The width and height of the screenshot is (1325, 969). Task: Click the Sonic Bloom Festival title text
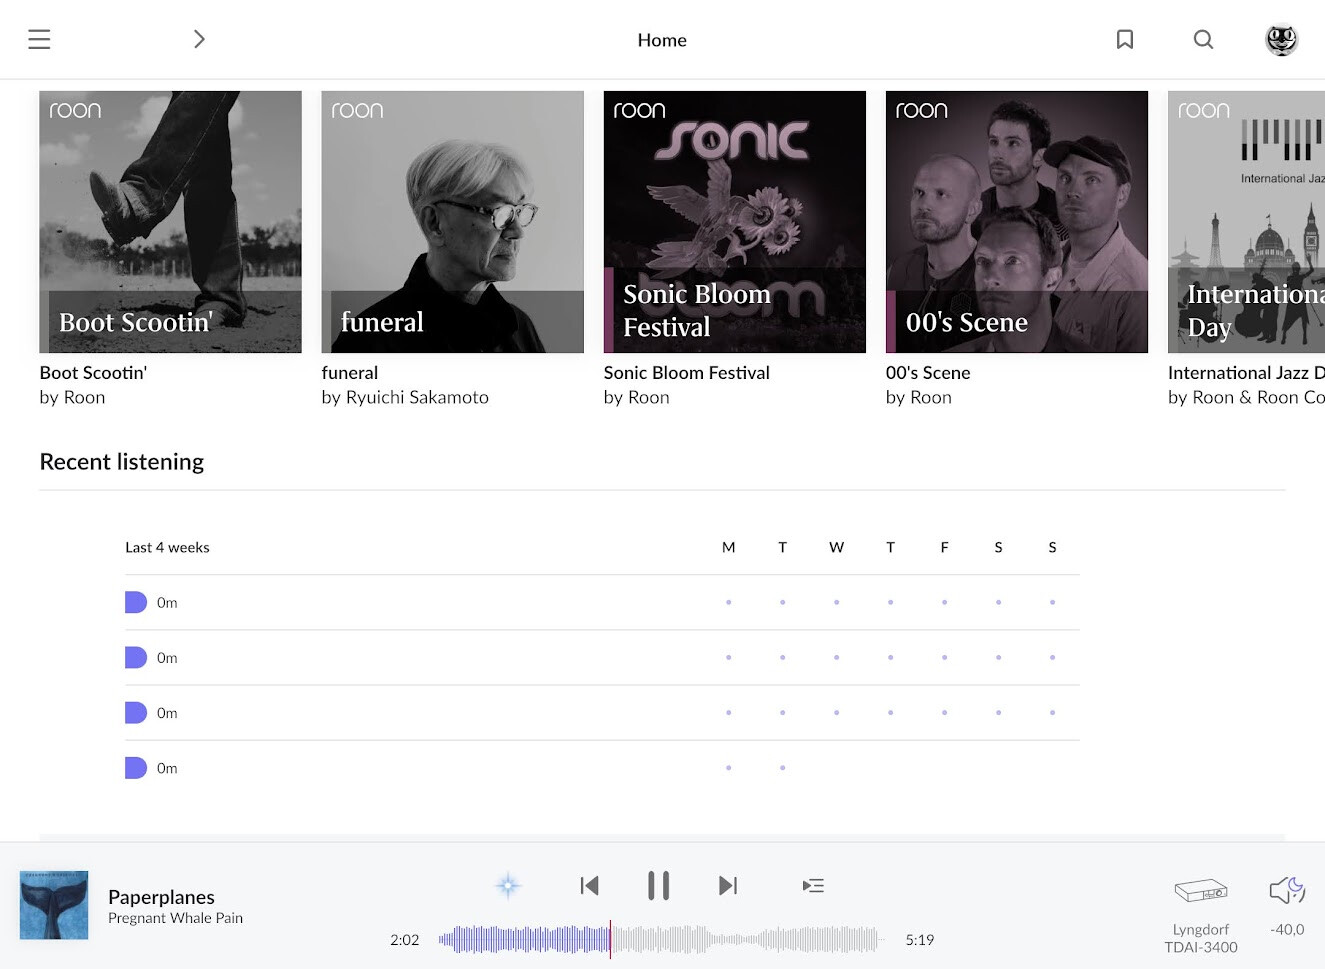pos(687,373)
